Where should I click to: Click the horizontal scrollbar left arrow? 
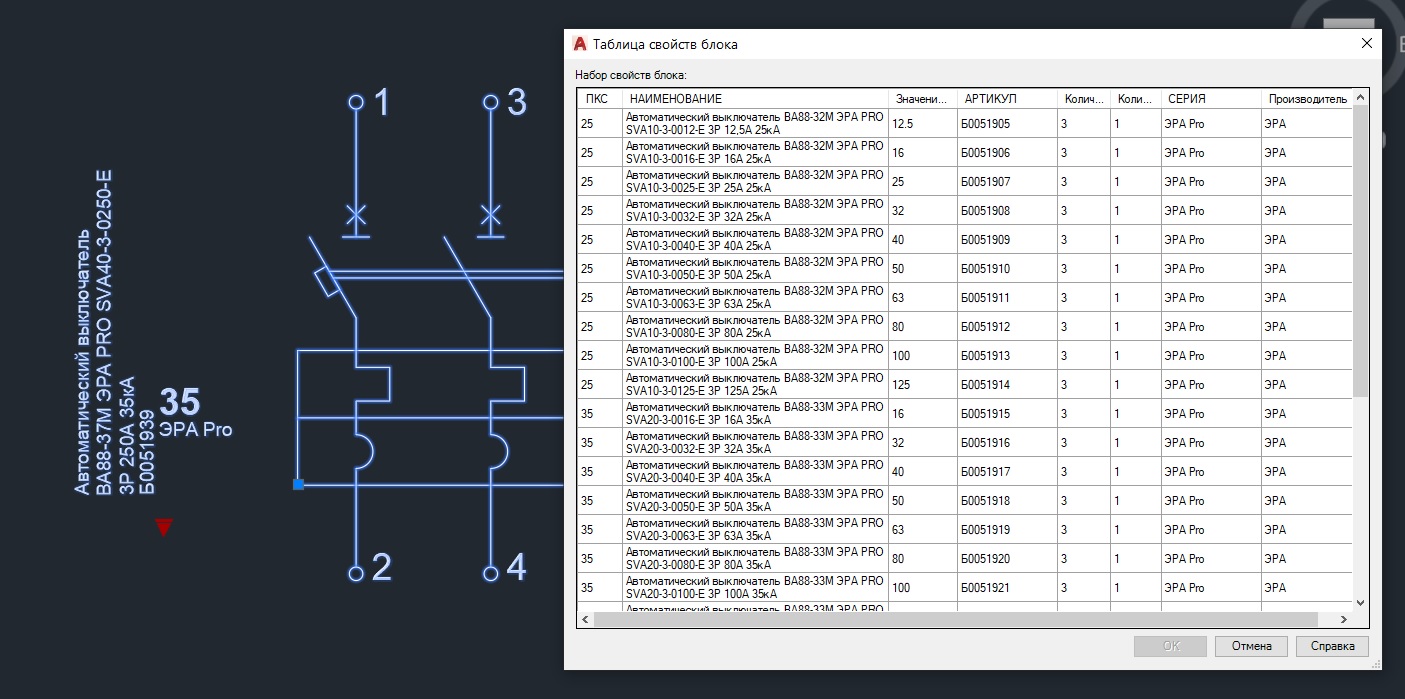click(585, 619)
